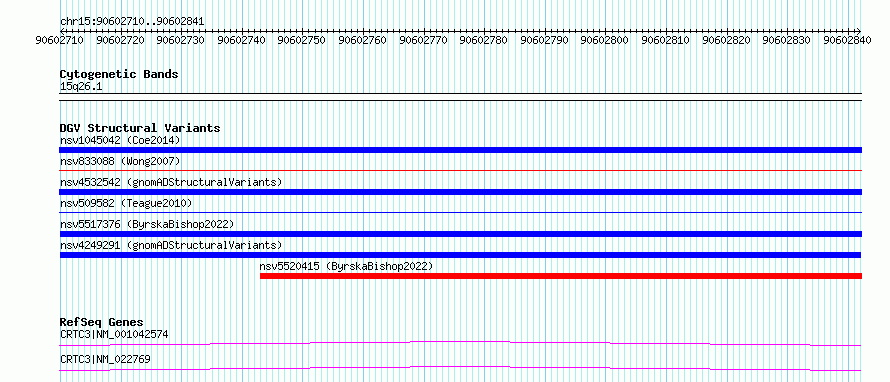Select ruler position 90602820

pos(727,40)
